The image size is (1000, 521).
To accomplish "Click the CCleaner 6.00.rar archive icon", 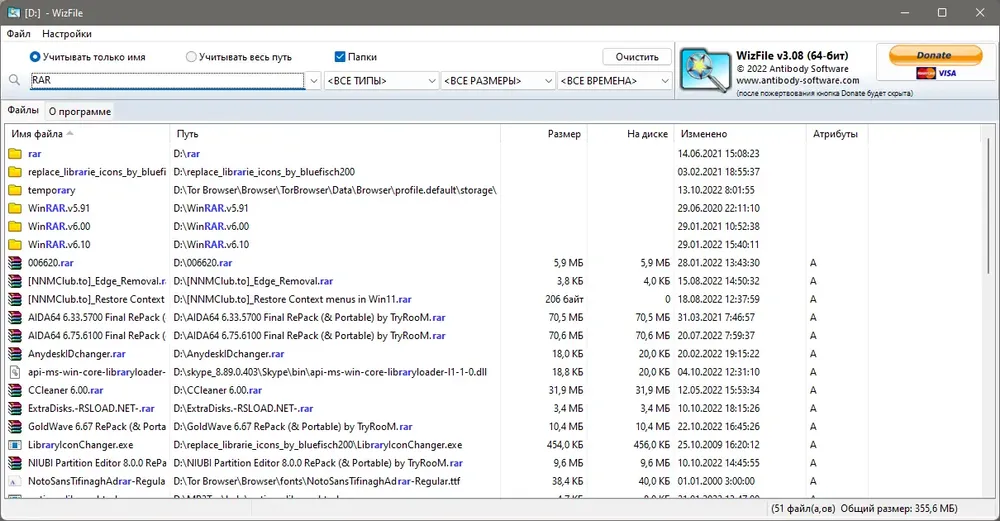I will [x=15, y=390].
